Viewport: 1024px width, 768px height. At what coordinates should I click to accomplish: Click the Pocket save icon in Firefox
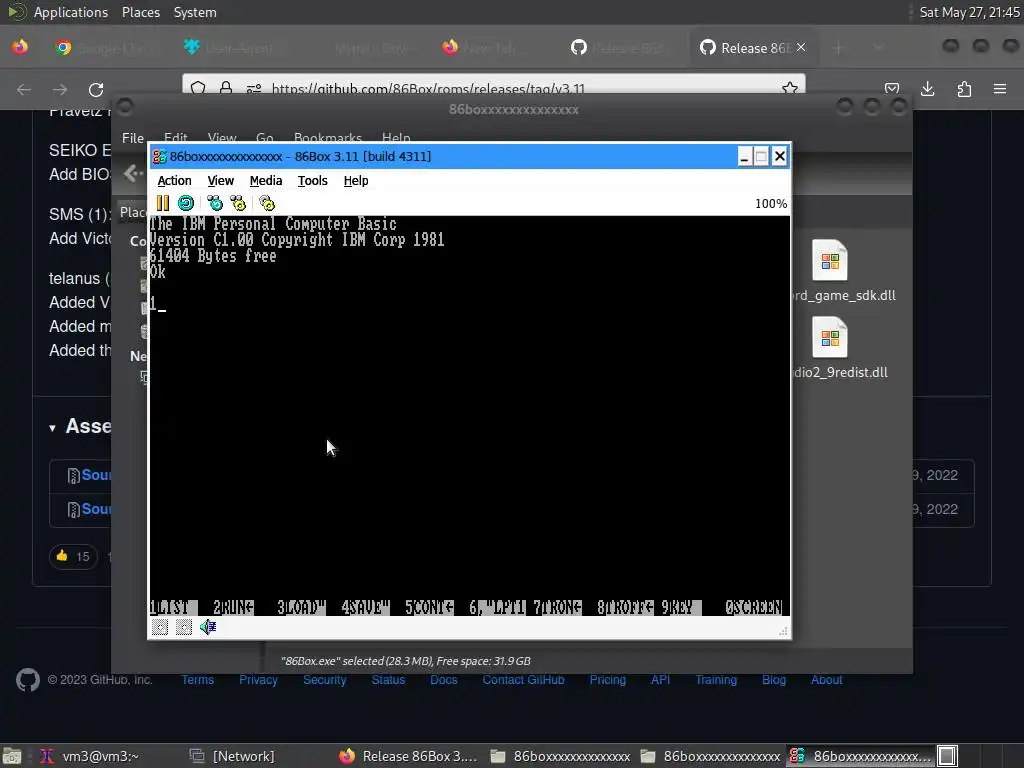[x=891, y=89]
